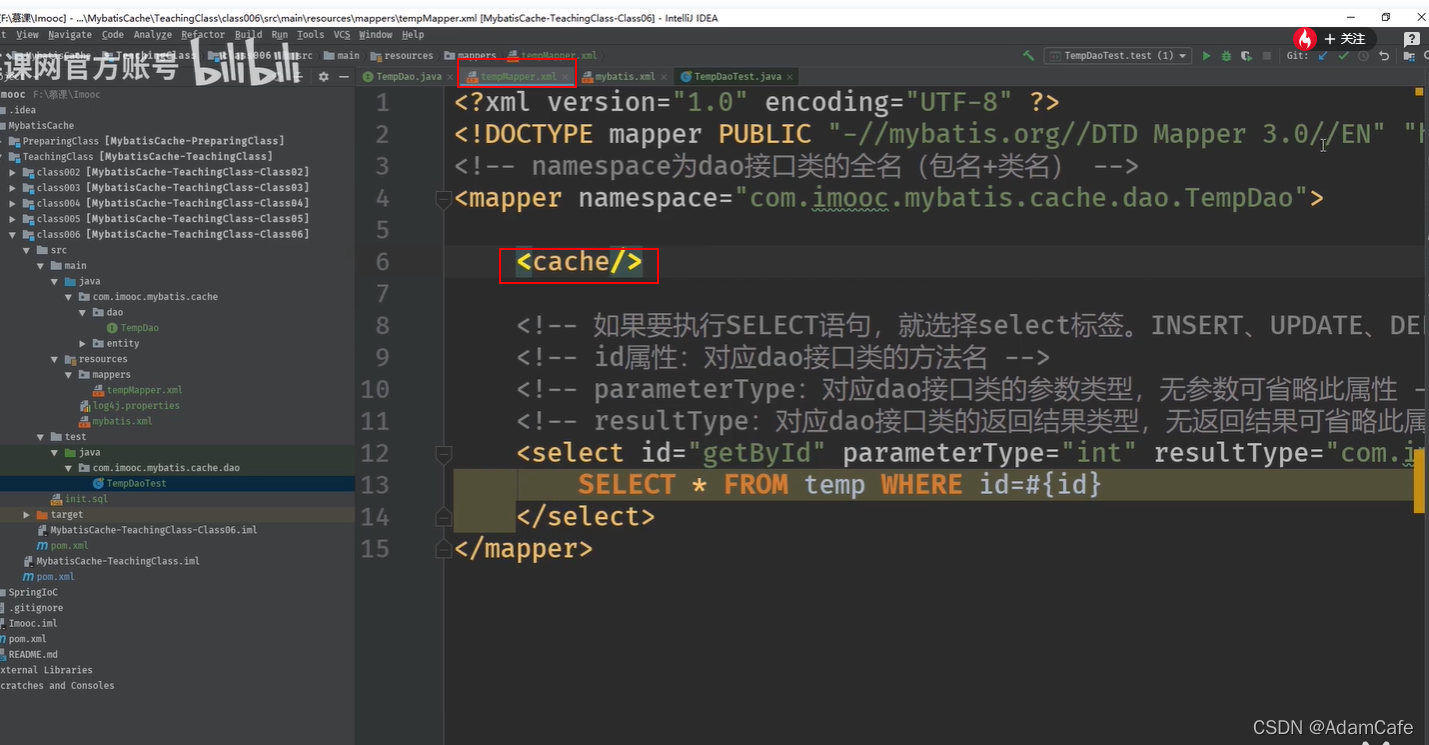This screenshot has width=1429, height=745.
Task: Run TempDaoTest with green play icon
Action: tap(1207, 56)
